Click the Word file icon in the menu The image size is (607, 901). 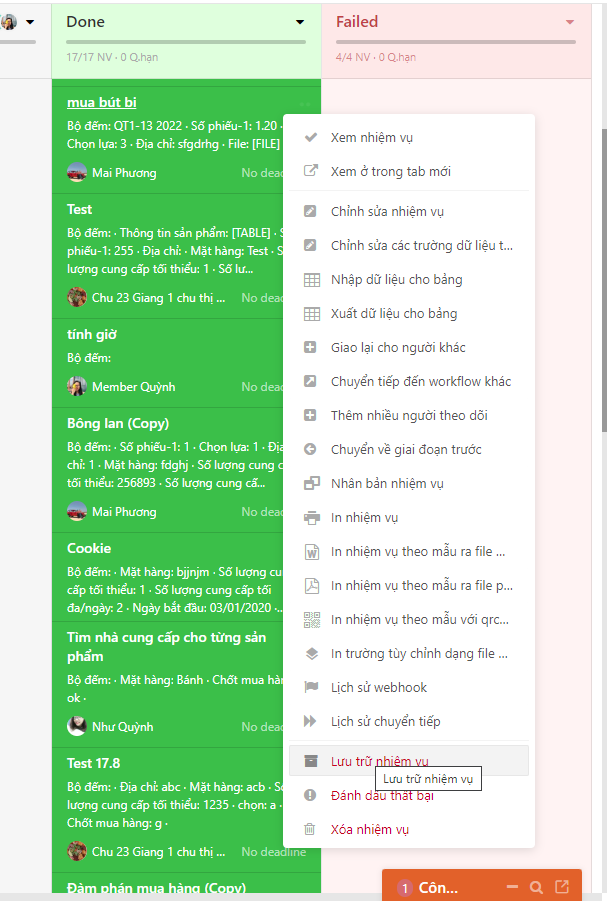click(312, 552)
